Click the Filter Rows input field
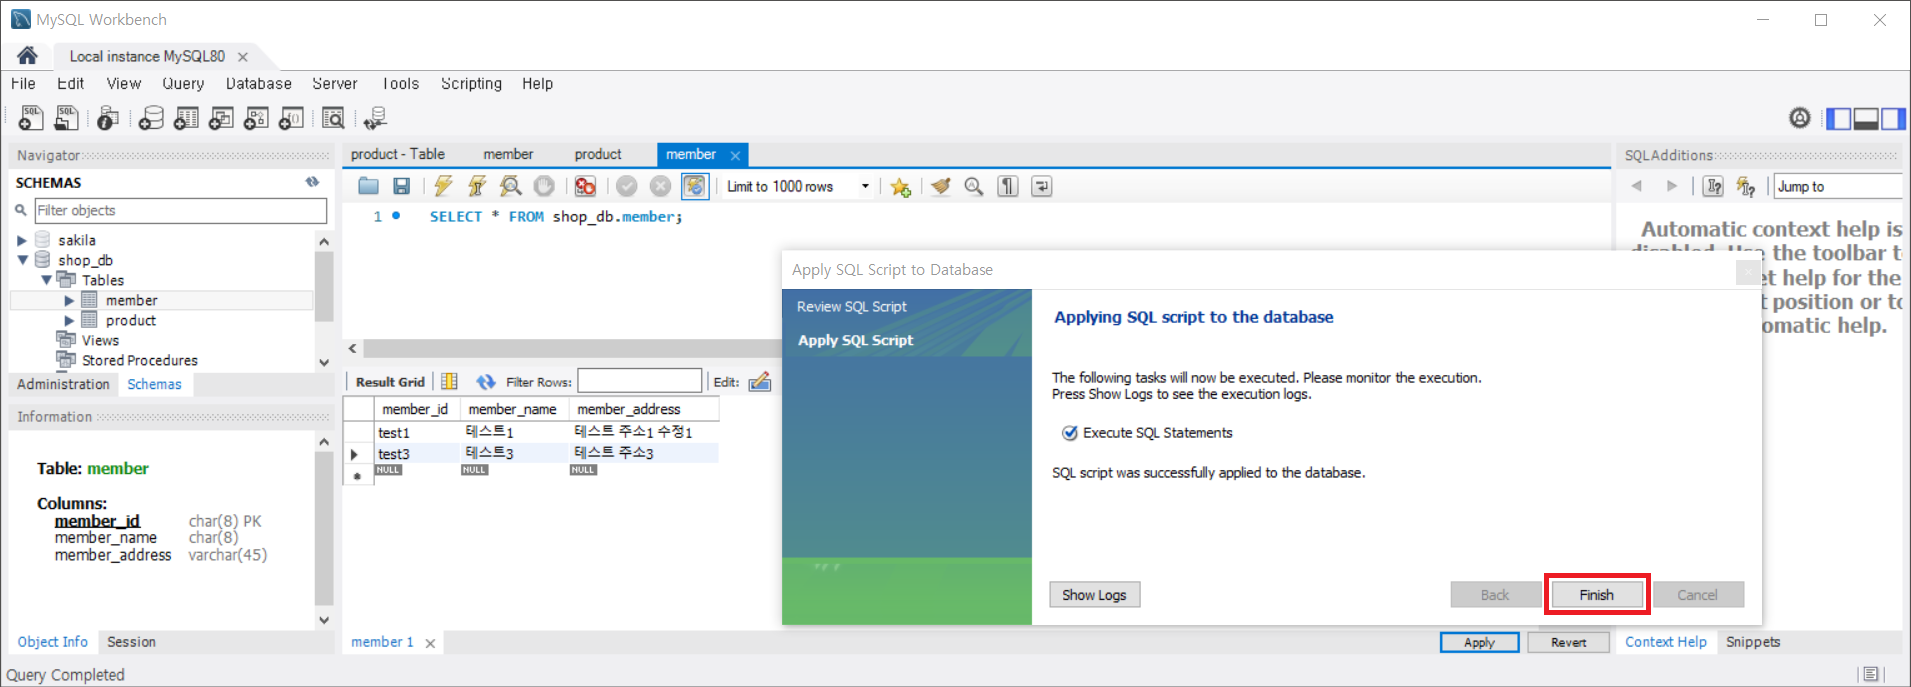Image resolution: width=1911 pixels, height=687 pixels. [x=640, y=381]
